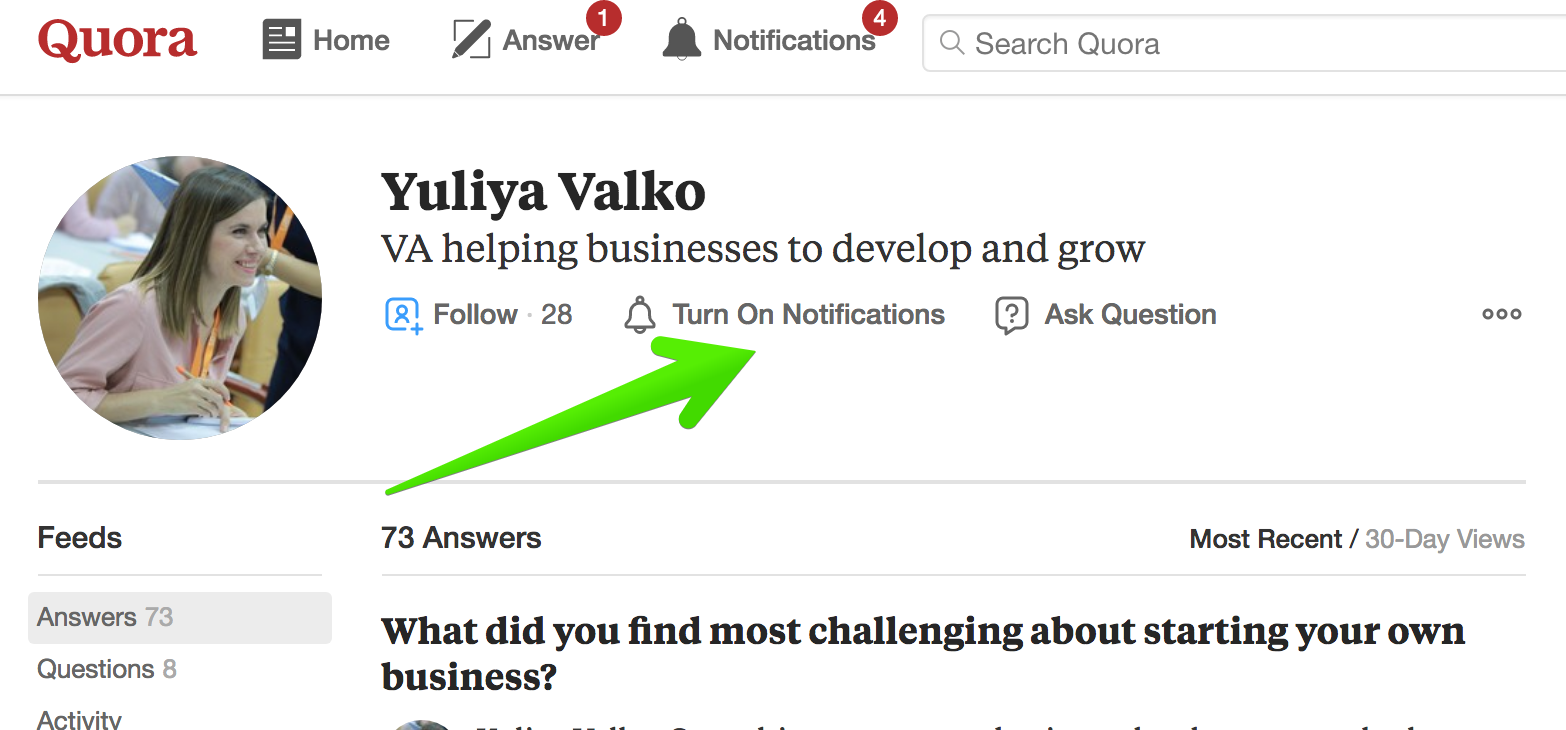This screenshot has height=730, width=1566.
Task: Click Yuliya Valko's profile photo
Action: [180, 298]
